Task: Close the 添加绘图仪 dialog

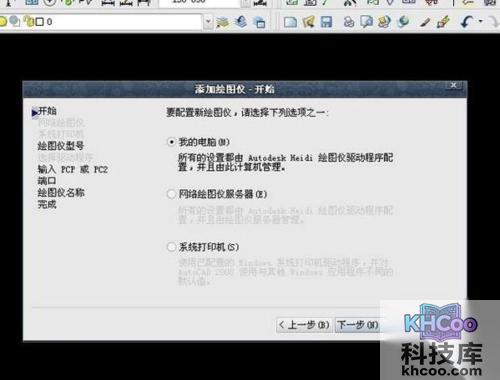Action: 454,85
